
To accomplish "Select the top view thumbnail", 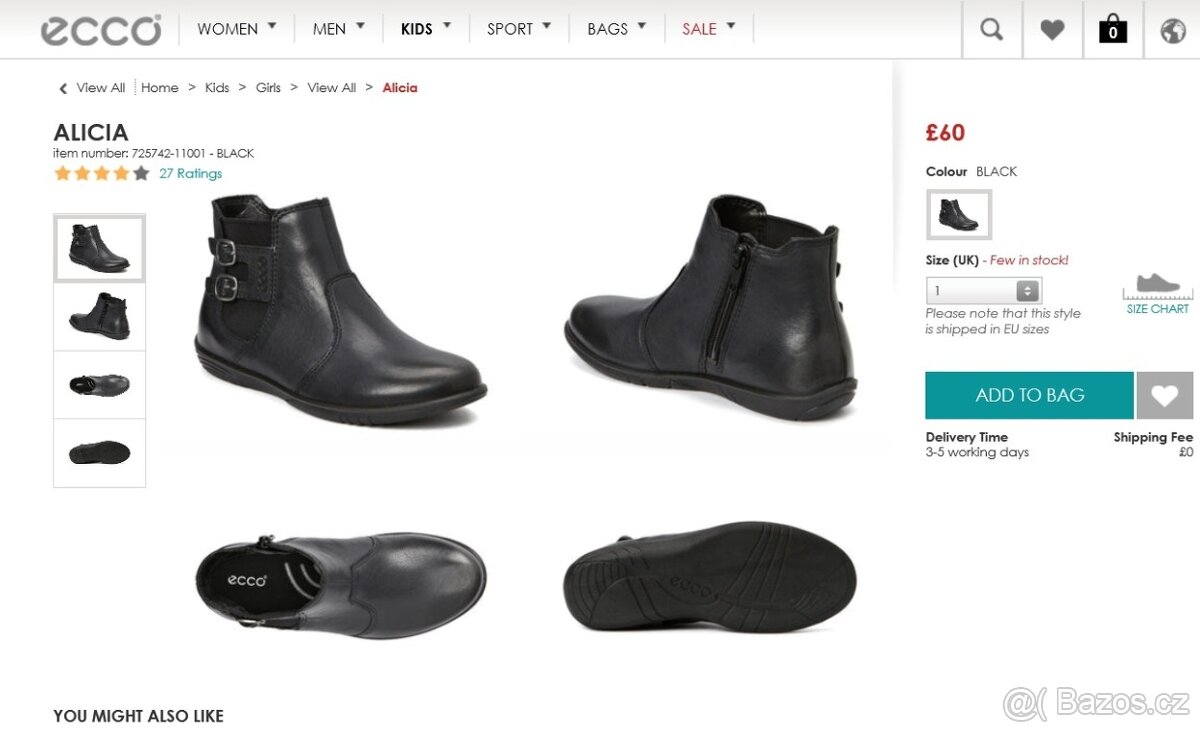I will pyautogui.click(x=99, y=385).
